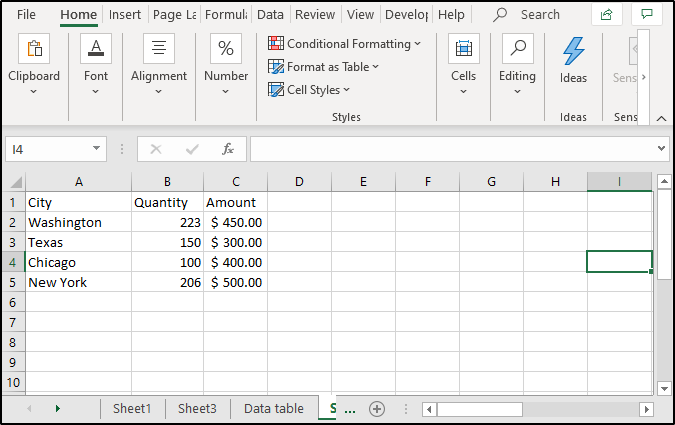Switch to the View tab

(x=360, y=15)
